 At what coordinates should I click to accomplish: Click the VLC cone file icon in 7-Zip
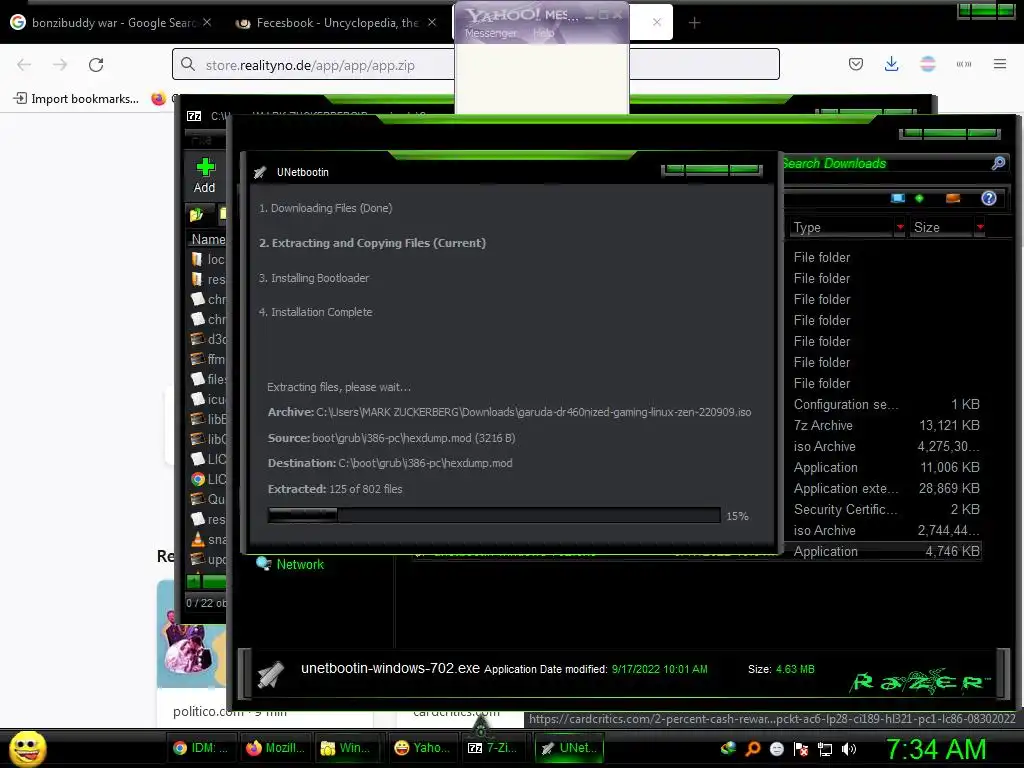pyautogui.click(x=198, y=539)
